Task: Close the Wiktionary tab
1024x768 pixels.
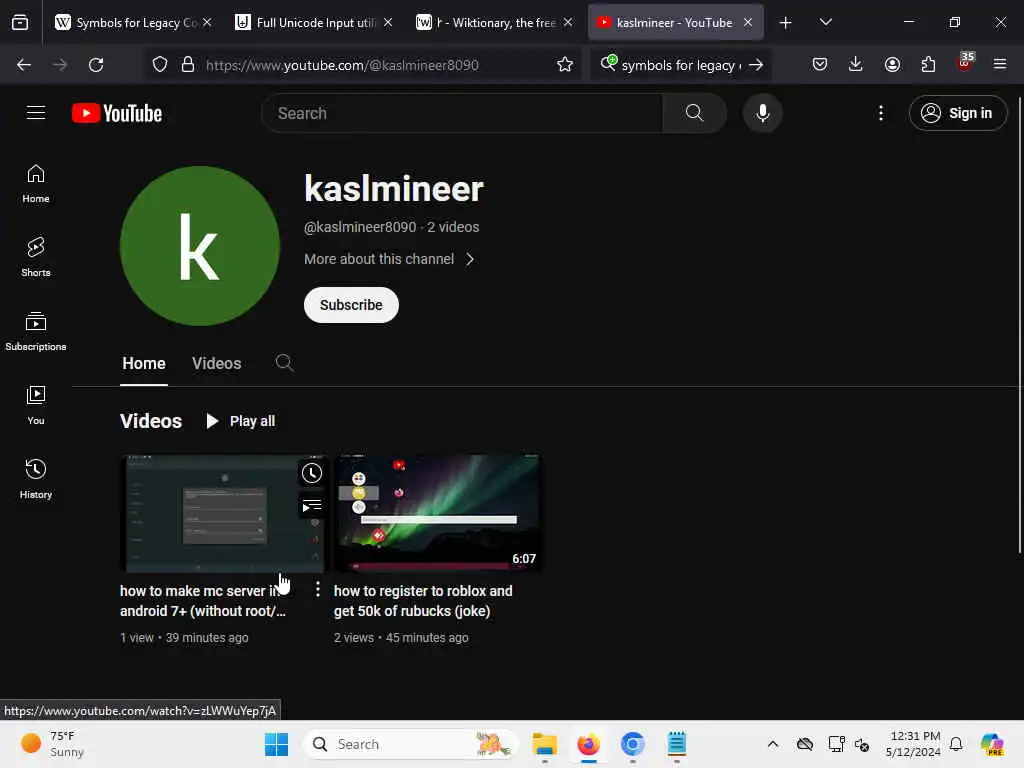Action: coord(568,23)
